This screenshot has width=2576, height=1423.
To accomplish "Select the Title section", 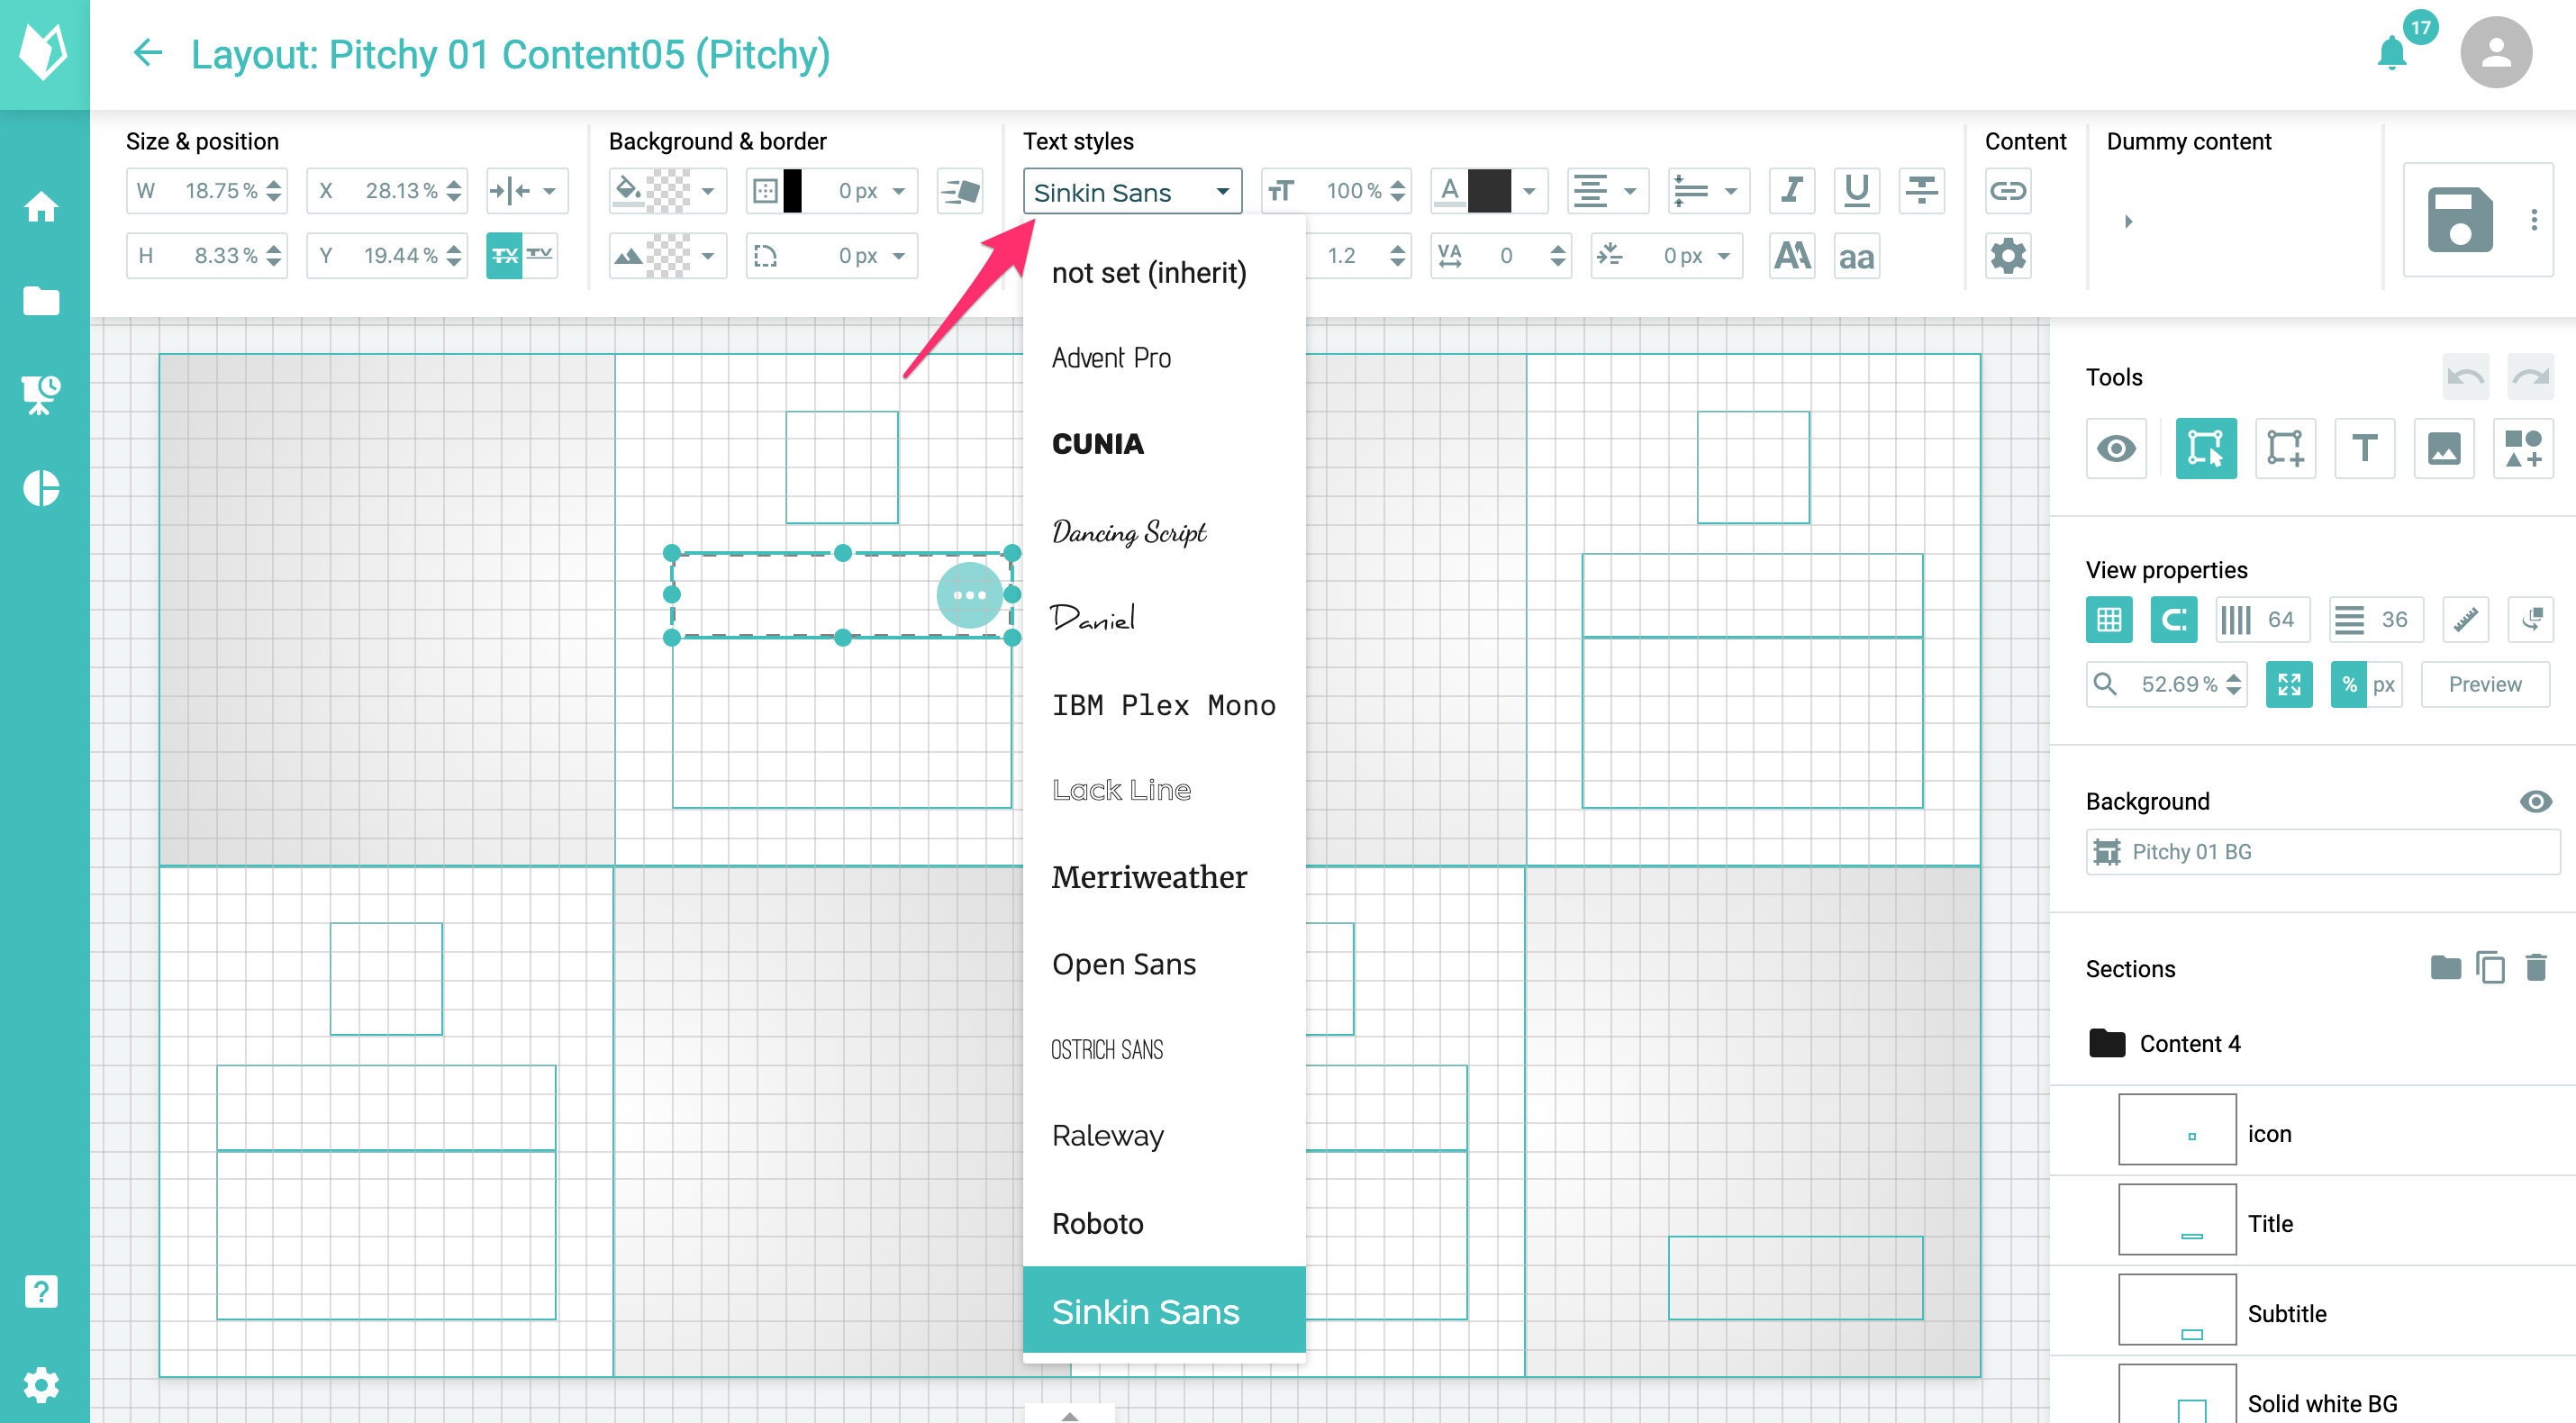I will coord(2313,1221).
